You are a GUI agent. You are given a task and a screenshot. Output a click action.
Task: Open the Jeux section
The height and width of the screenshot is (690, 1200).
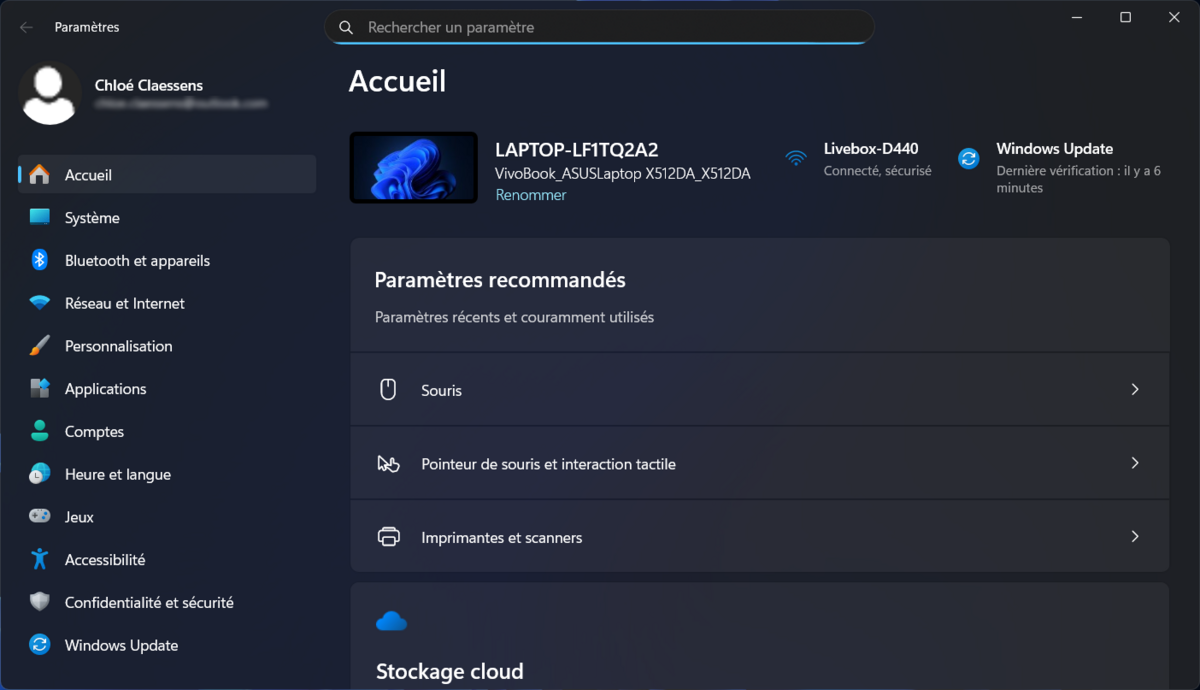pos(167,517)
